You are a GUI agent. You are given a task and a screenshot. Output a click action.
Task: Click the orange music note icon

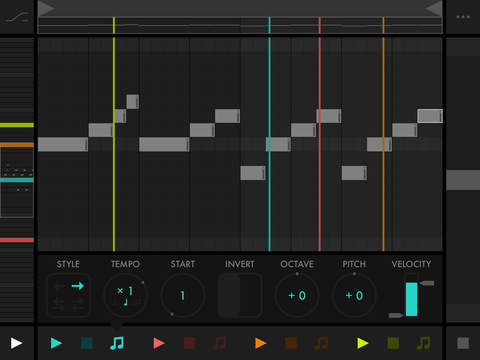pos(321,343)
